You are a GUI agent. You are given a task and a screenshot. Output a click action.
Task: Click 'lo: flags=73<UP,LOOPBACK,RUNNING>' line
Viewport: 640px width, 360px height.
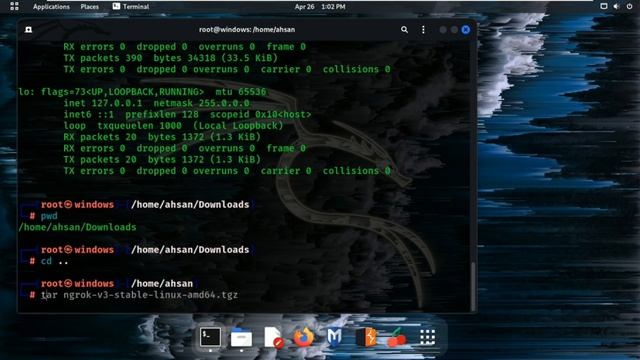(x=142, y=92)
